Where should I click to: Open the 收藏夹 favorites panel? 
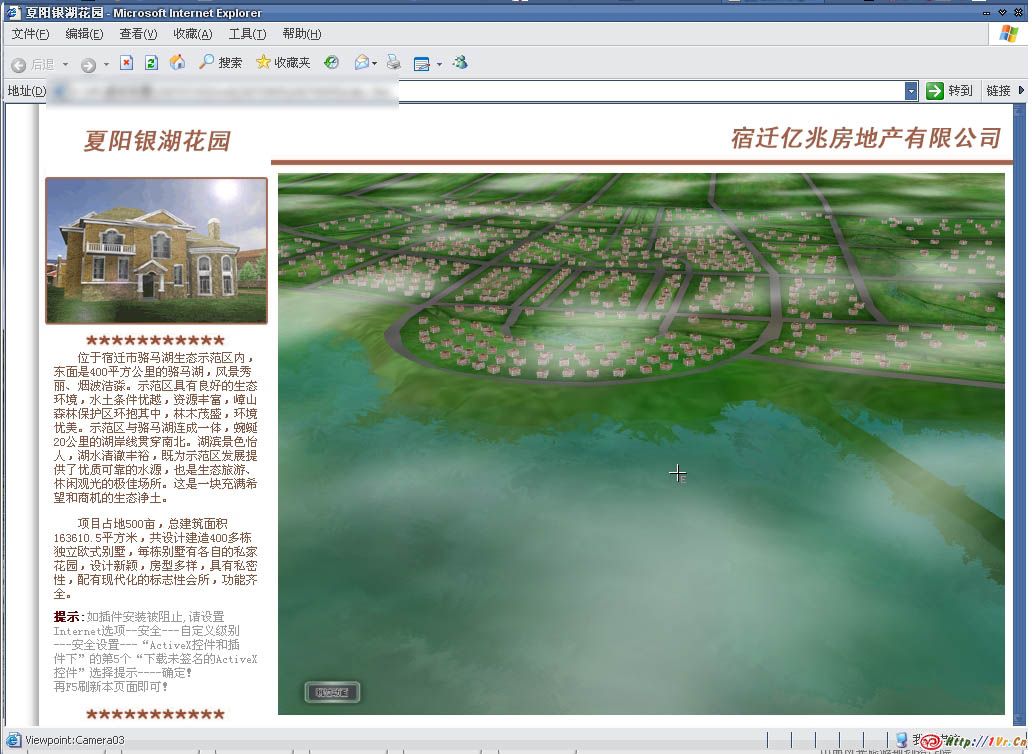[x=283, y=63]
